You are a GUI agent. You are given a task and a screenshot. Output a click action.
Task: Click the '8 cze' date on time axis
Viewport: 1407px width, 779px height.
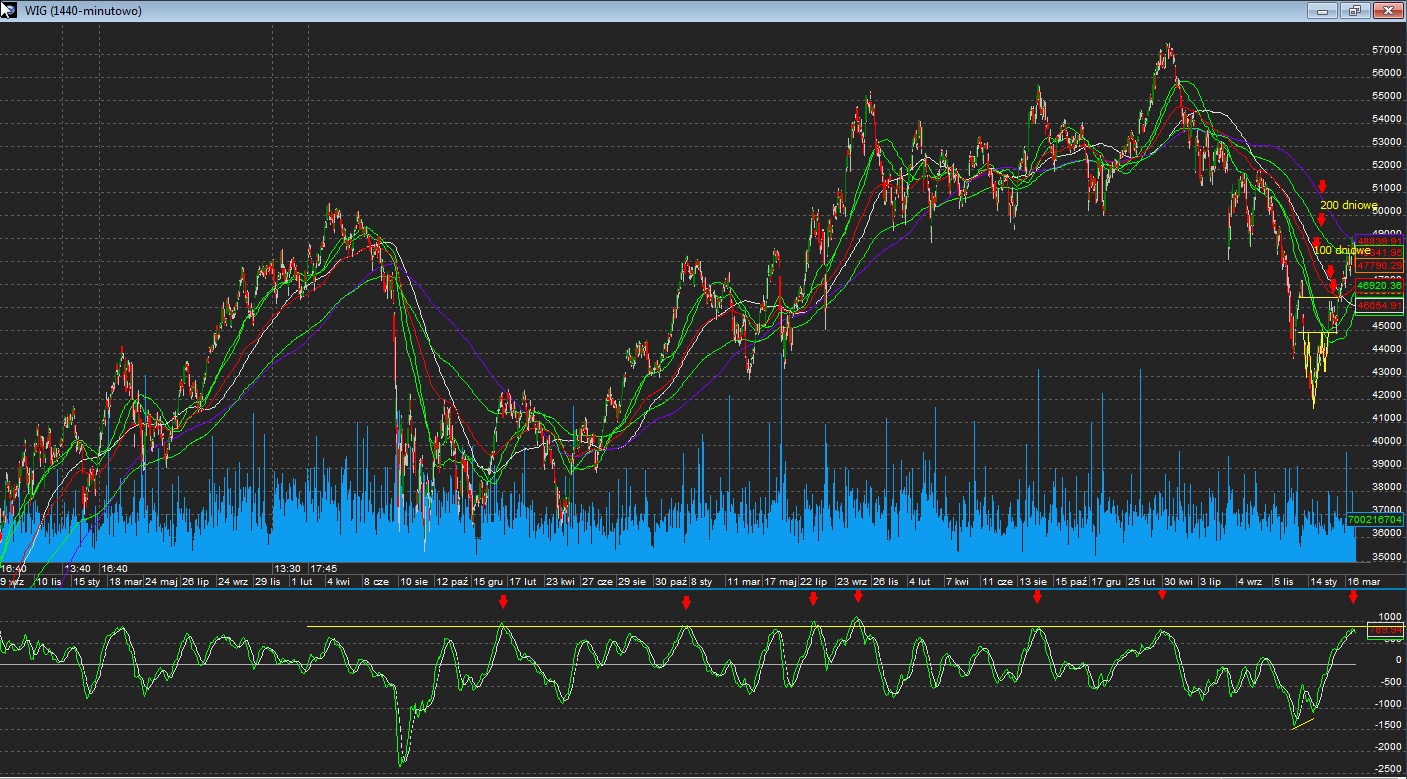tap(376, 581)
